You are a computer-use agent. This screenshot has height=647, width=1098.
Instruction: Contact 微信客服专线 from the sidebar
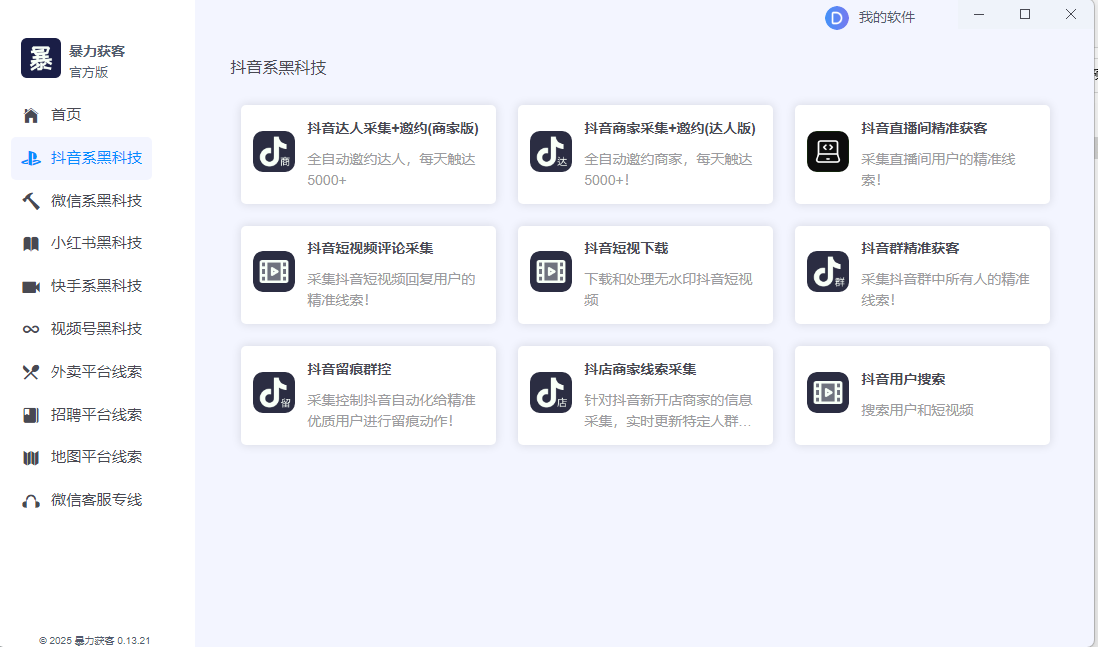point(96,500)
